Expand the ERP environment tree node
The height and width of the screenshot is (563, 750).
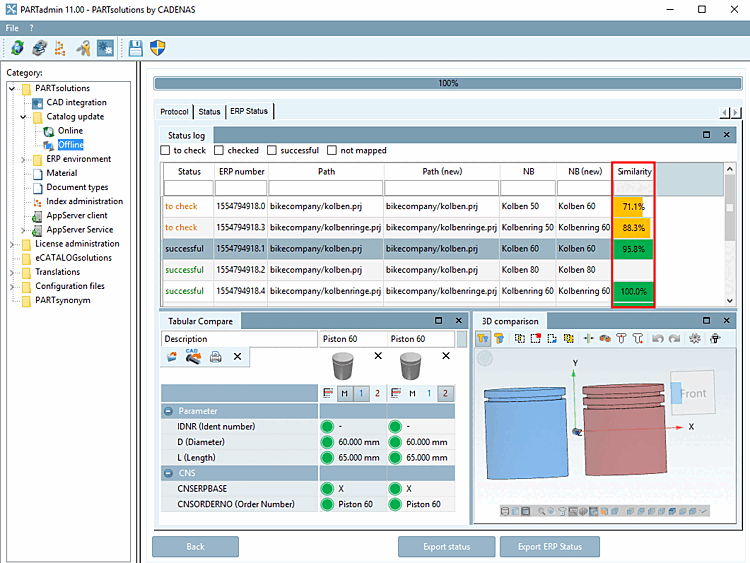pyautogui.click(x=23, y=159)
